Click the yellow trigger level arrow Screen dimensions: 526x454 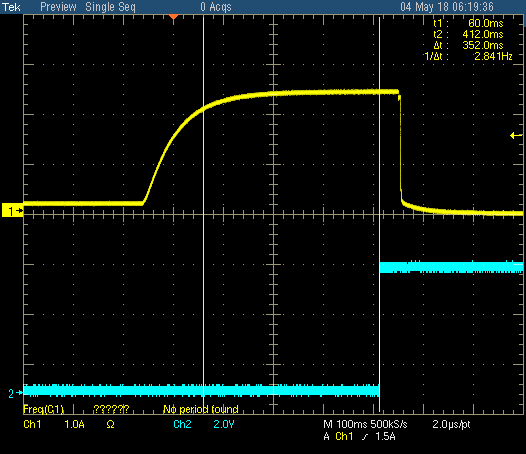(516, 136)
